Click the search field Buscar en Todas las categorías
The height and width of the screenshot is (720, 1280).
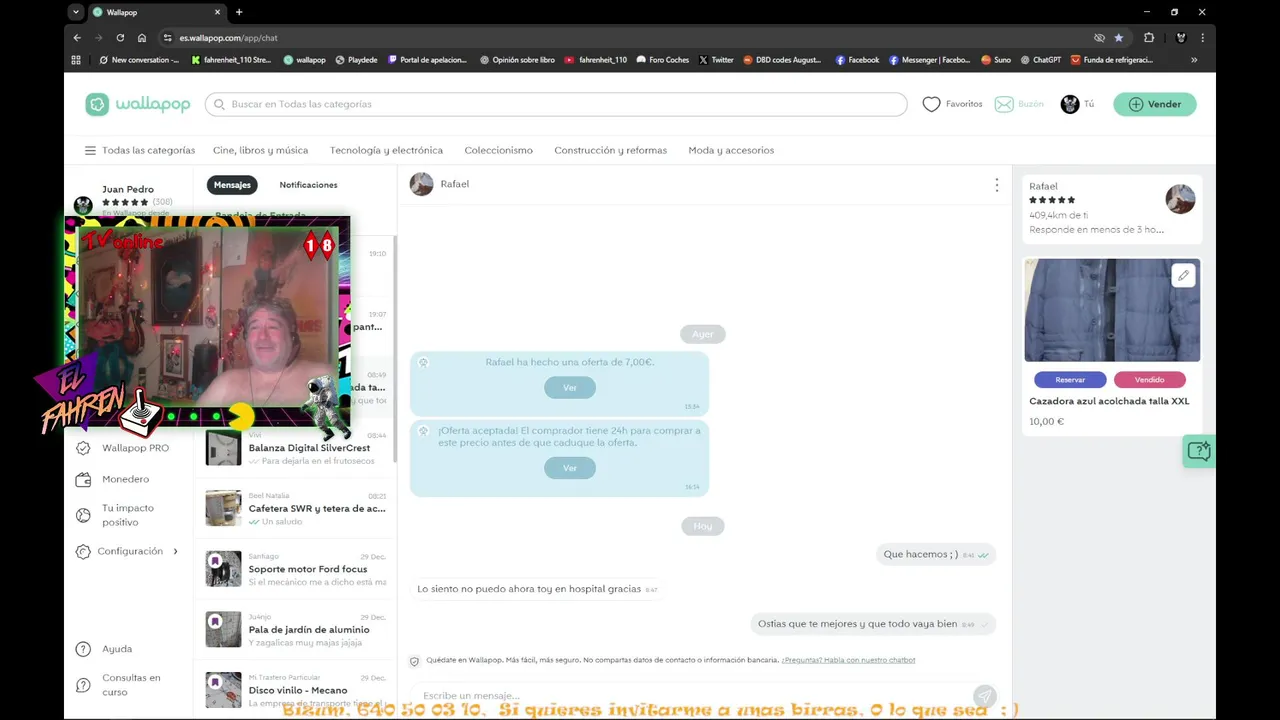click(x=556, y=104)
